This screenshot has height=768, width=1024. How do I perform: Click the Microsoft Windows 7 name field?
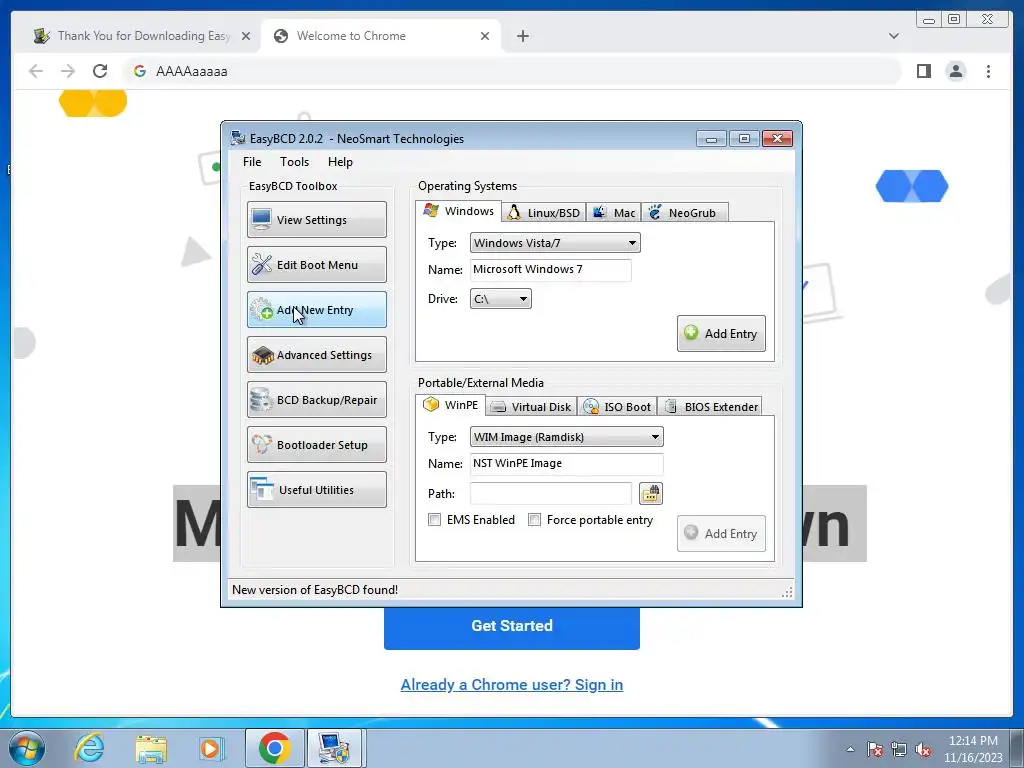point(551,270)
